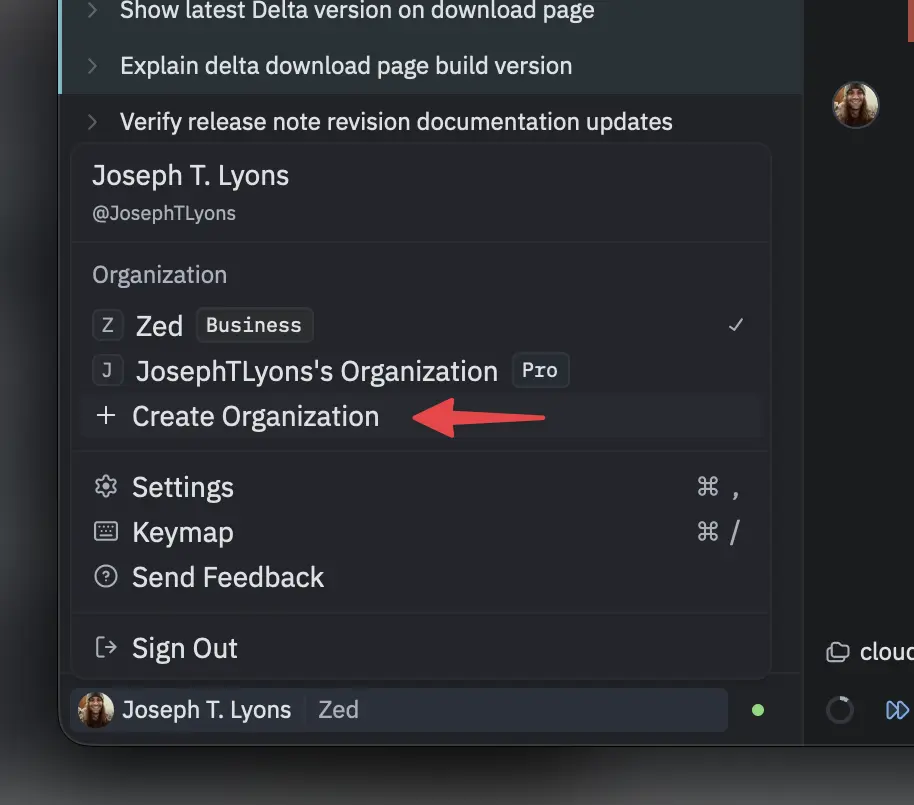Screen dimensions: 914x805
Task: Expand 'Explain delta download page' thread chevron
Action: tap(92, 66)
